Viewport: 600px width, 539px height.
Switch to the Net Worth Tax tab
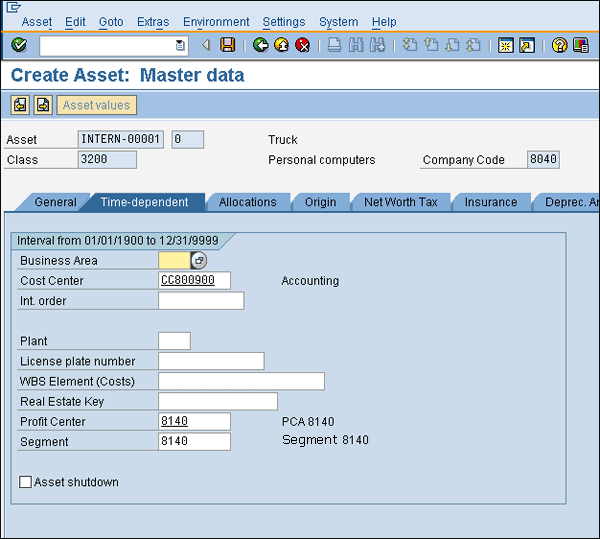(x=400, y=202)
